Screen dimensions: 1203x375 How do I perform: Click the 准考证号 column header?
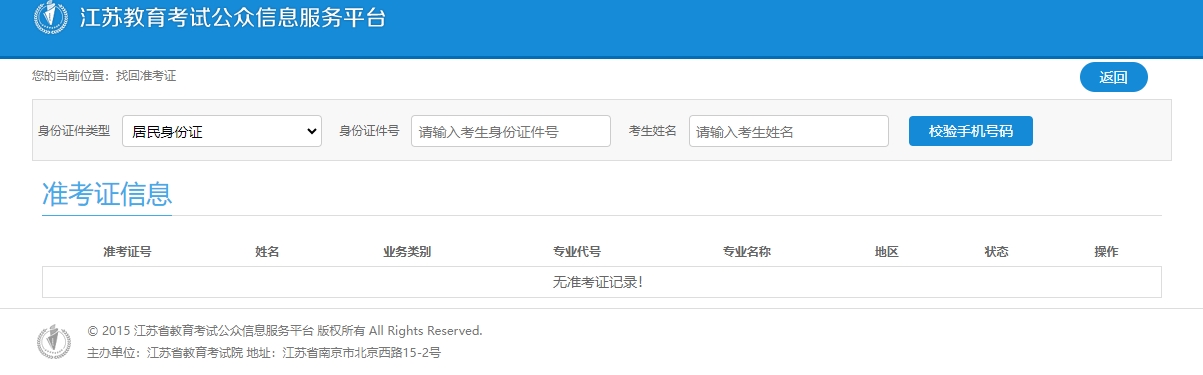coord(127,252)
